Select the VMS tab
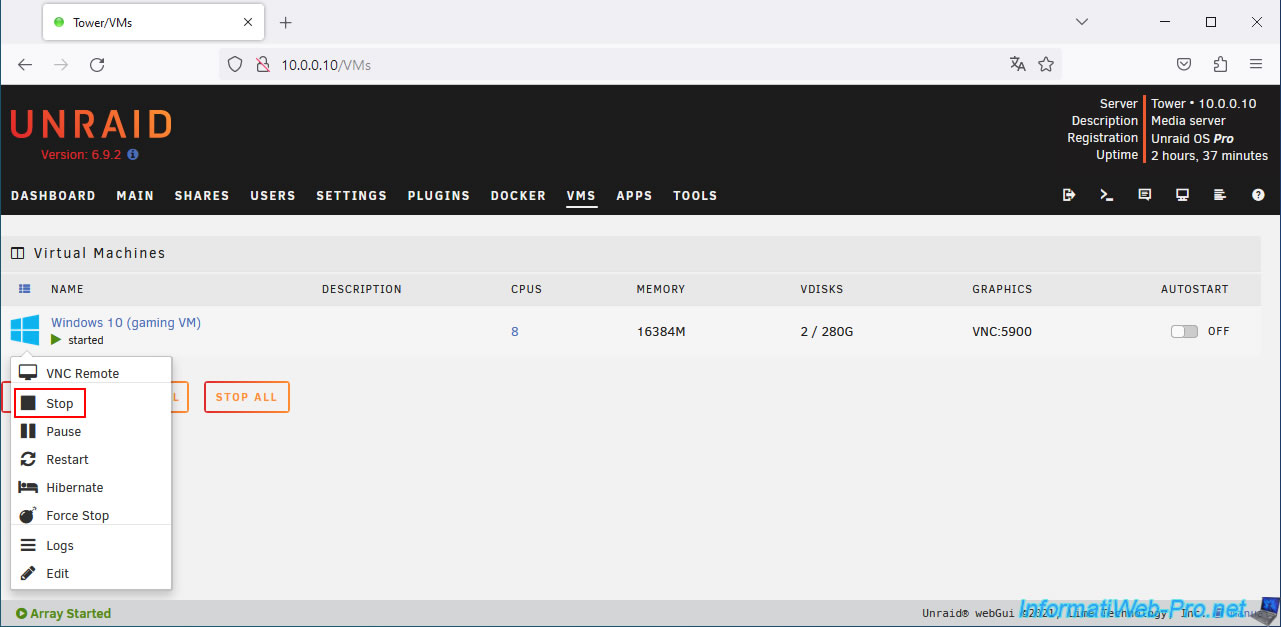Viewport: 1281px width, 627px height. point(581,196)
